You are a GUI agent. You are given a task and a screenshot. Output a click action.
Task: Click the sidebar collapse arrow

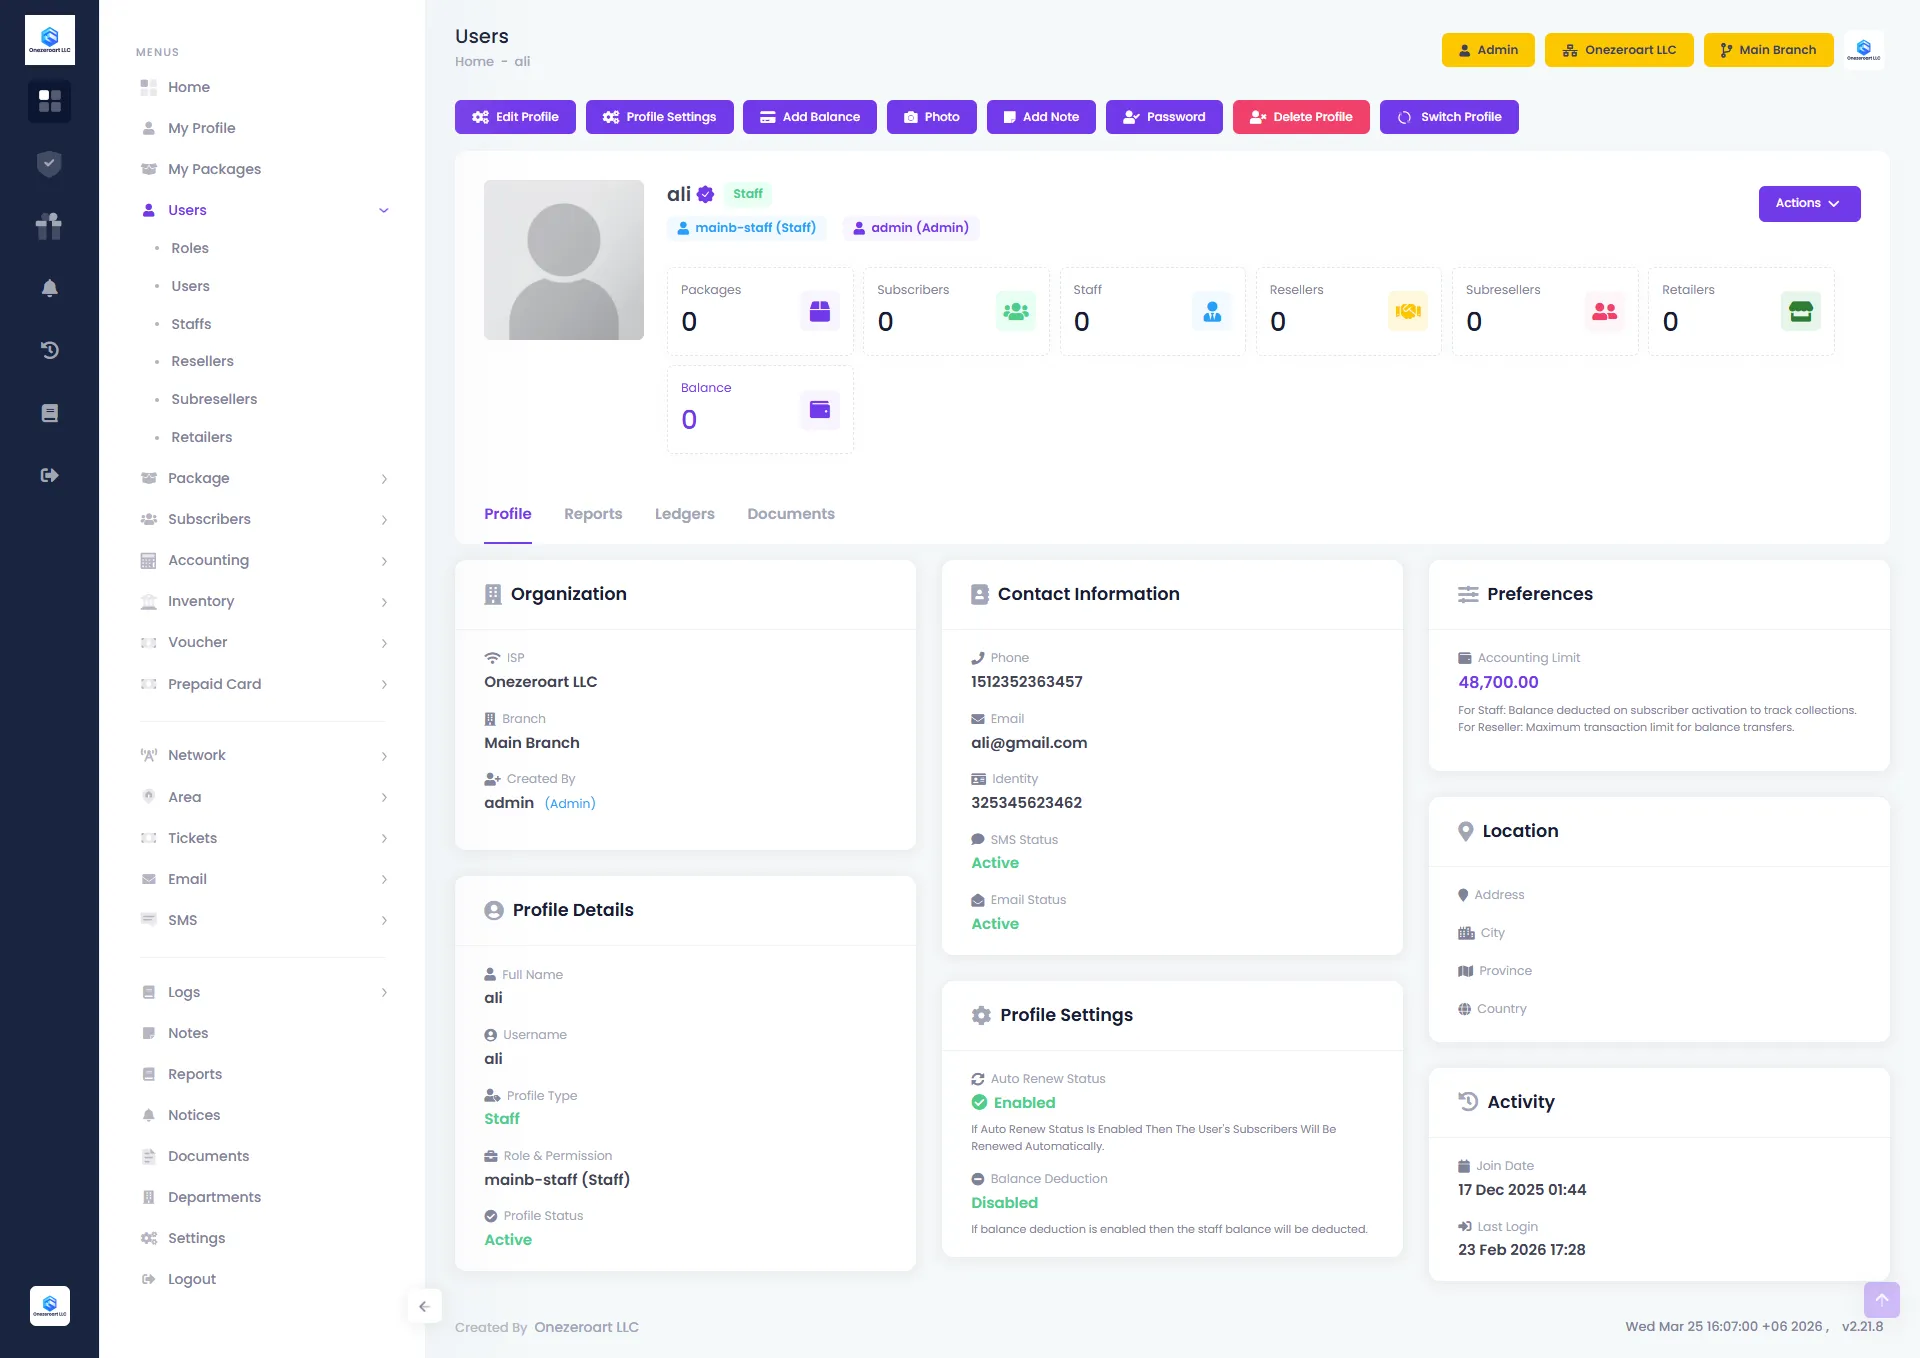(x=424, y=1306)
